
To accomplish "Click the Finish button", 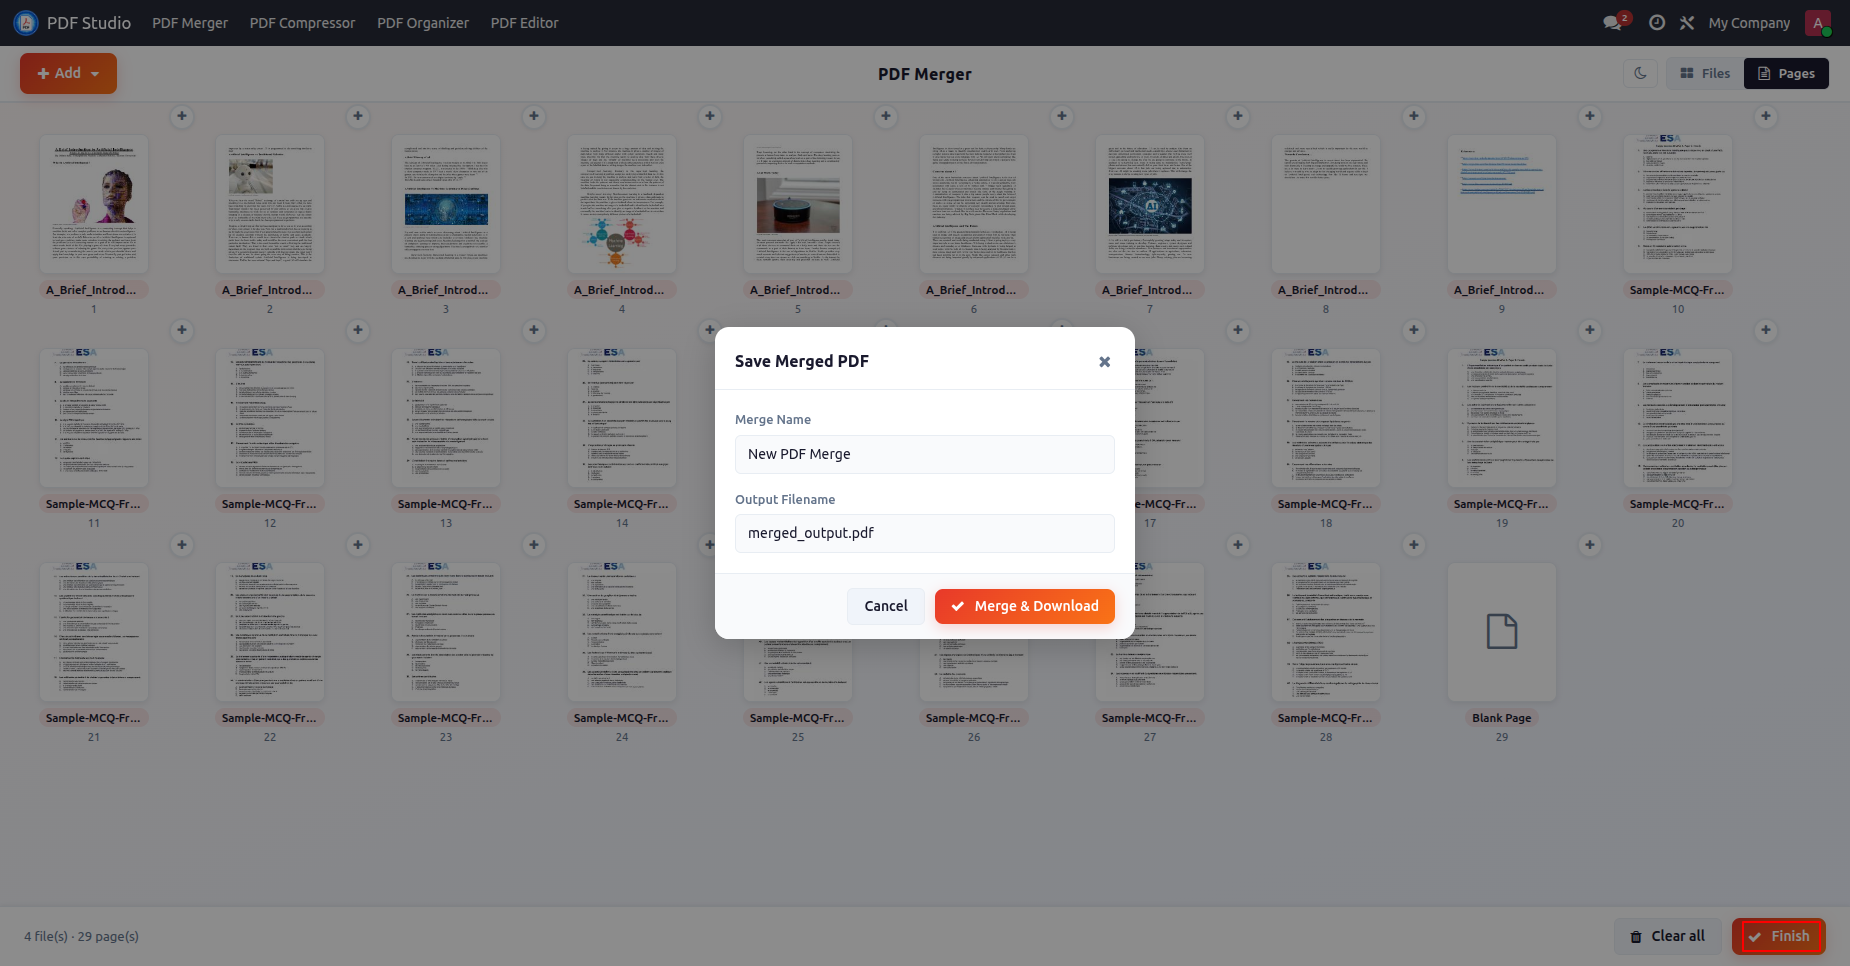I will (x=1779, y=936).
